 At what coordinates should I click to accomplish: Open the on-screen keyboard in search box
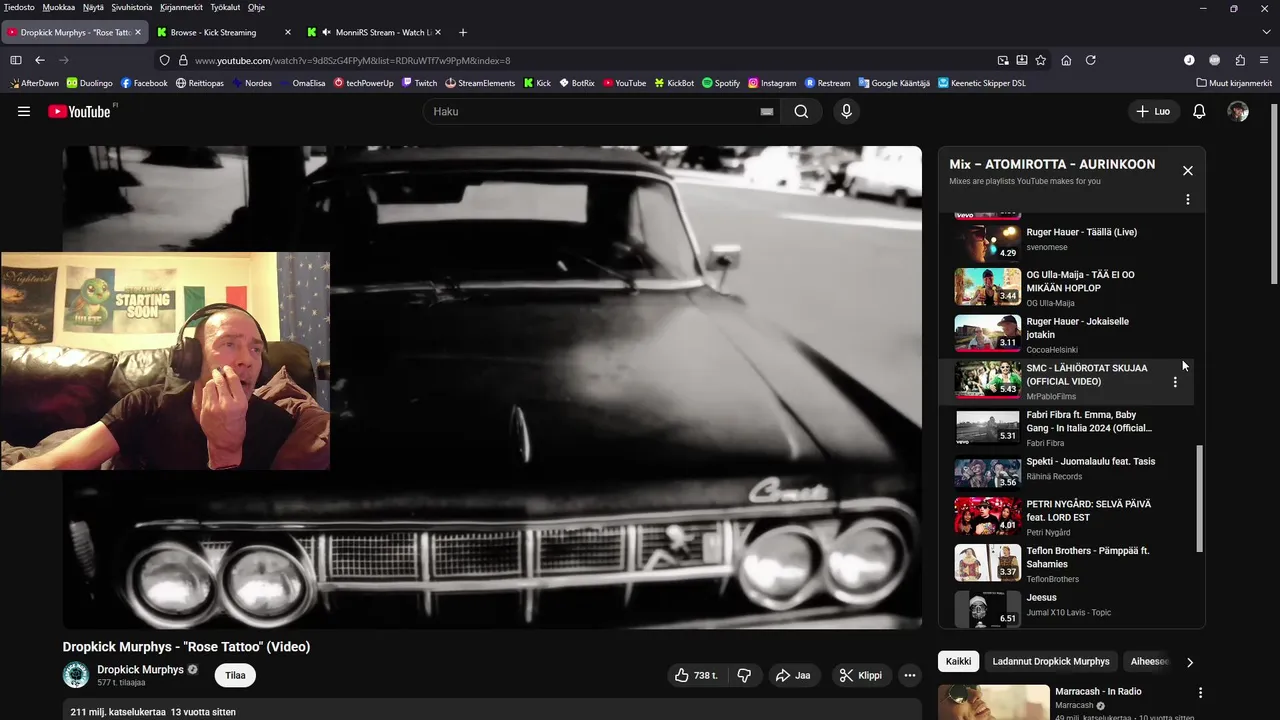click(766, 112)
